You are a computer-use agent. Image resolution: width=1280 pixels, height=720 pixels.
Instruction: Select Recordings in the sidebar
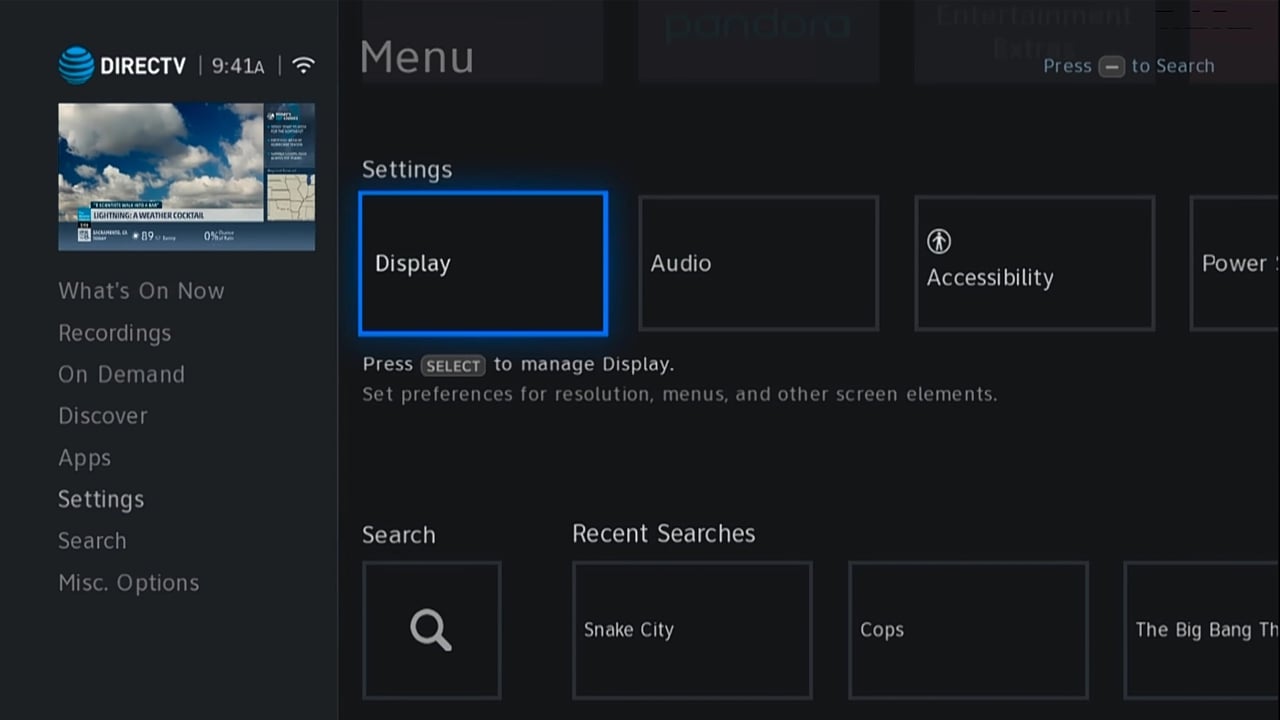114,332
